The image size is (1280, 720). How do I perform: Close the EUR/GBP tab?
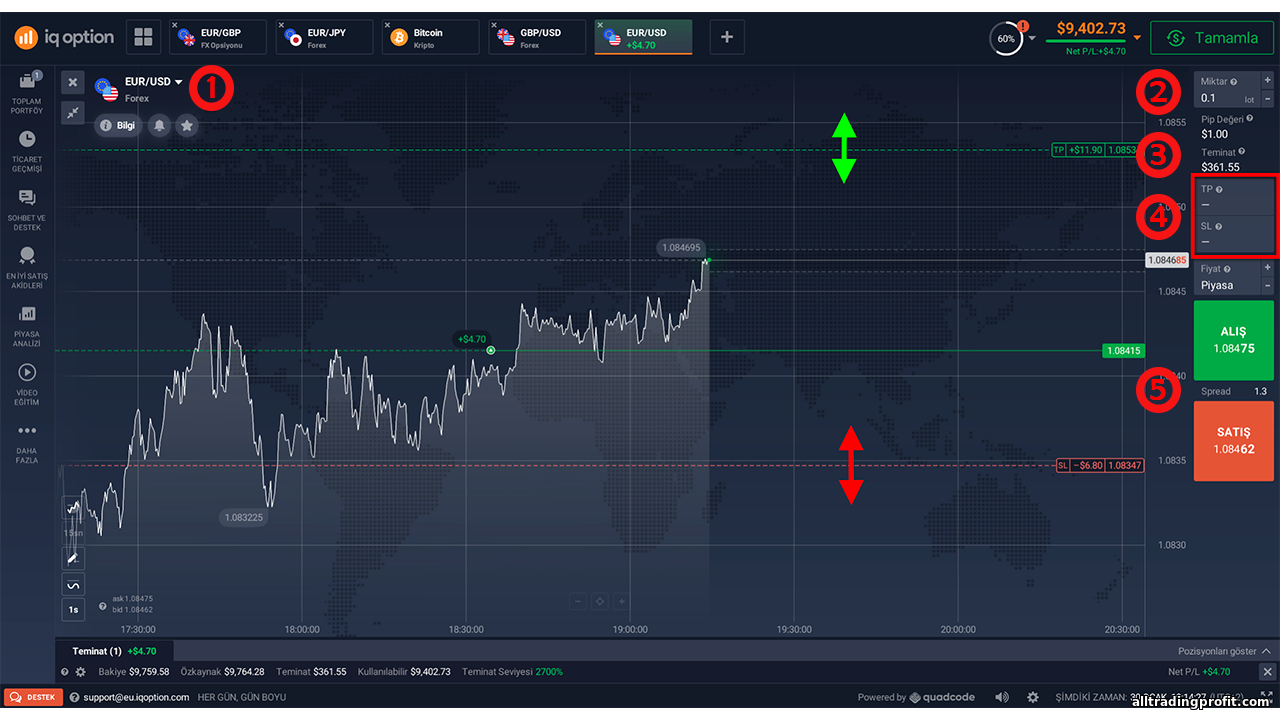tap(176, 25)
